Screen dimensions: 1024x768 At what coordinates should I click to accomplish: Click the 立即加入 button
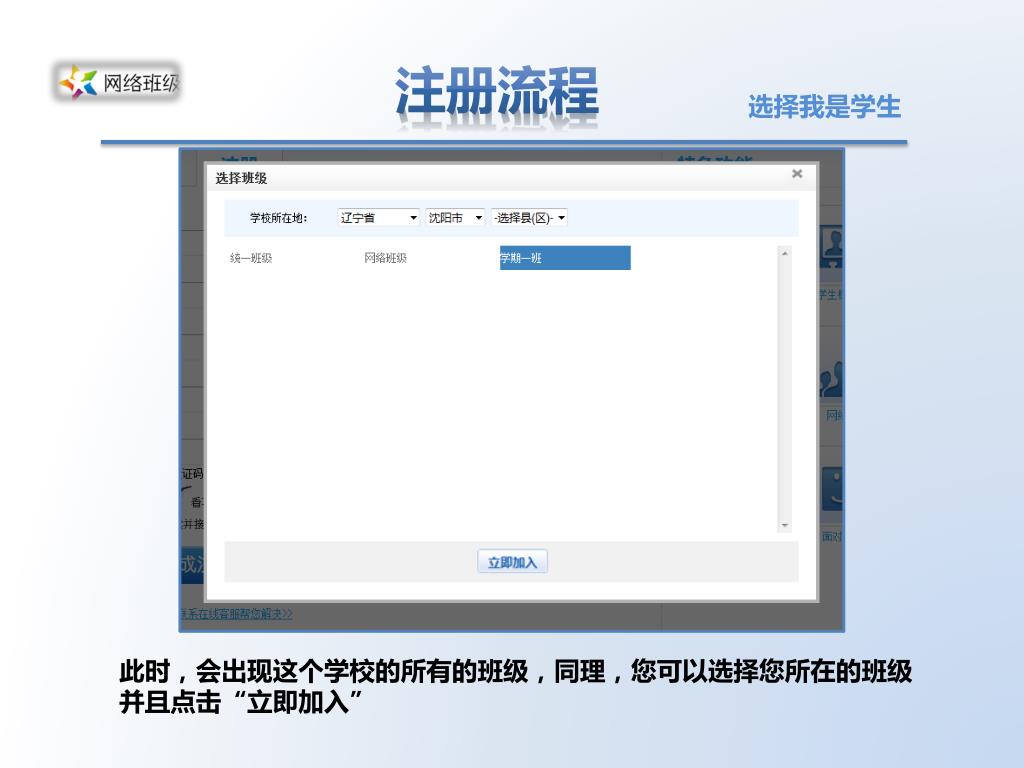click(x=513, y=562)
